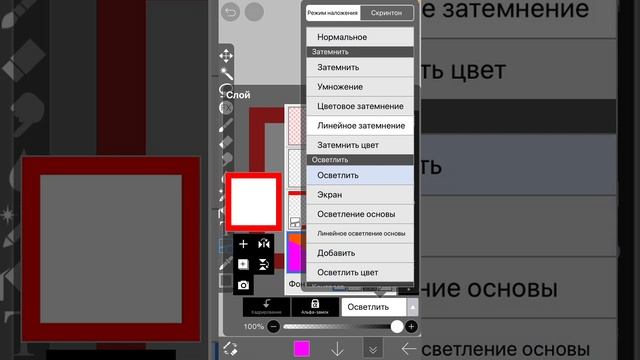640x360 pixels.
Task: Click the Clipping (Кадрирование) button
Action: click(267, 307)
